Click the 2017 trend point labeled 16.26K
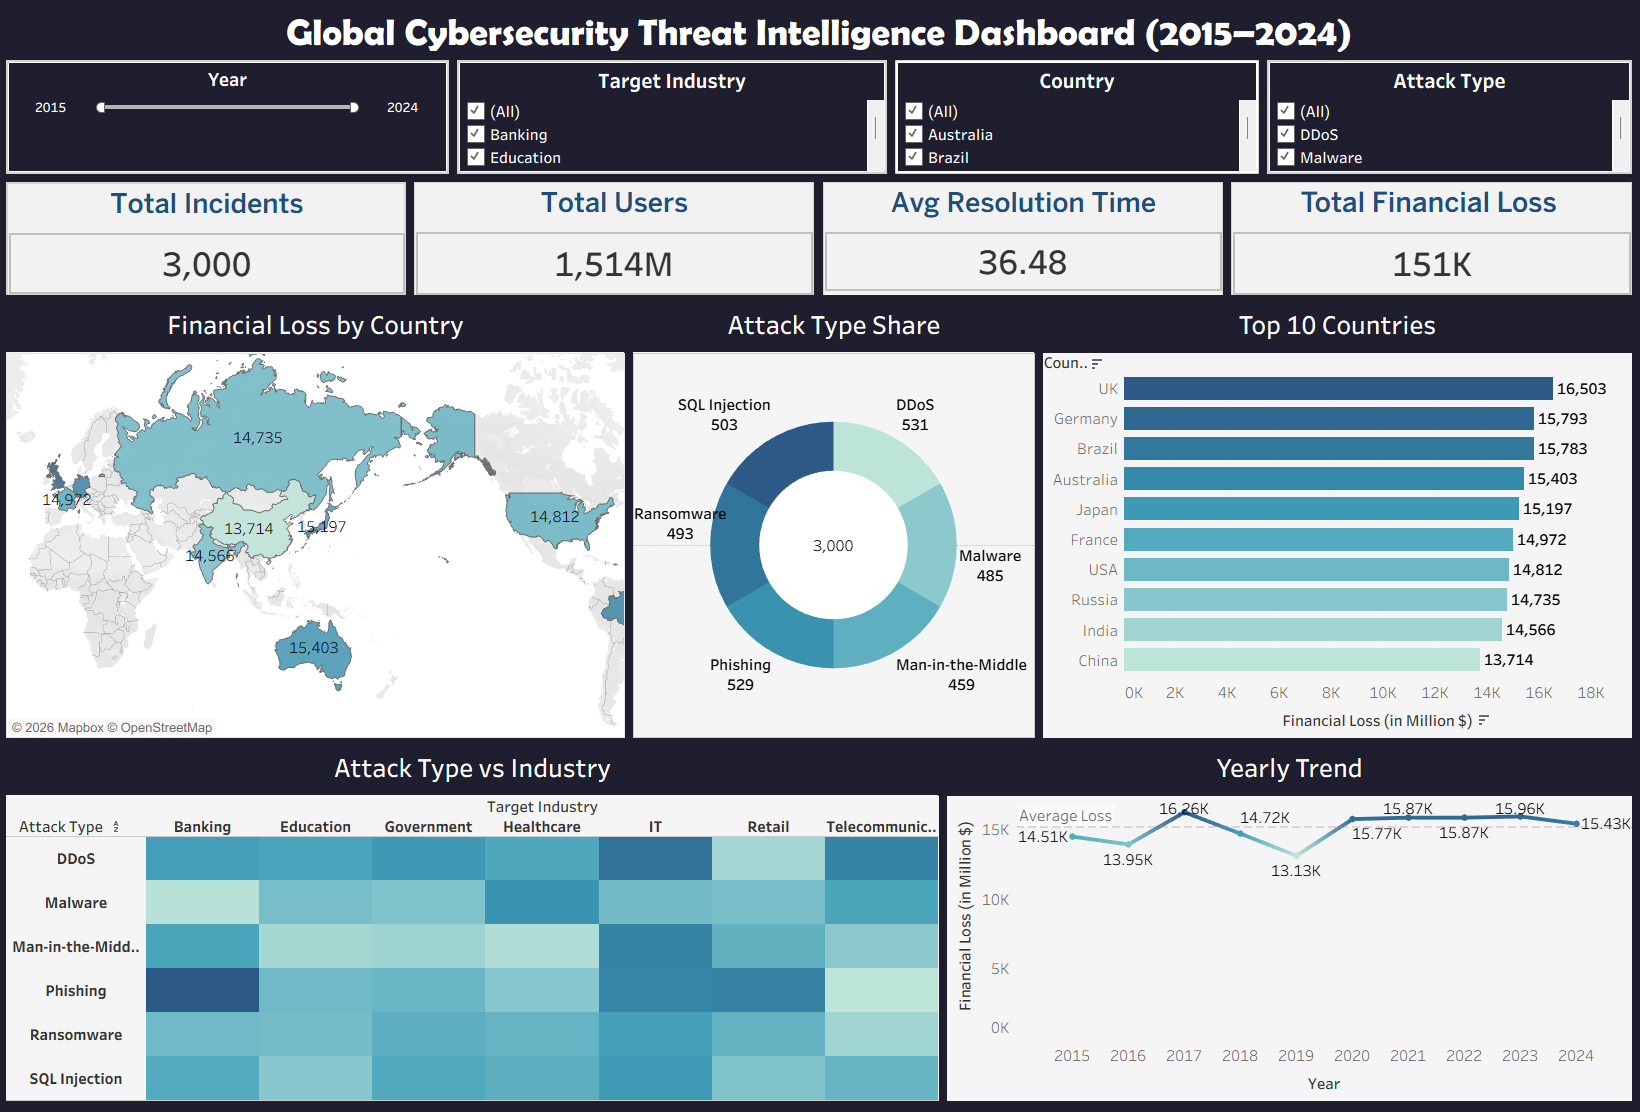The height and width of the screenshot is (1112, 1640). [1184, 813]
